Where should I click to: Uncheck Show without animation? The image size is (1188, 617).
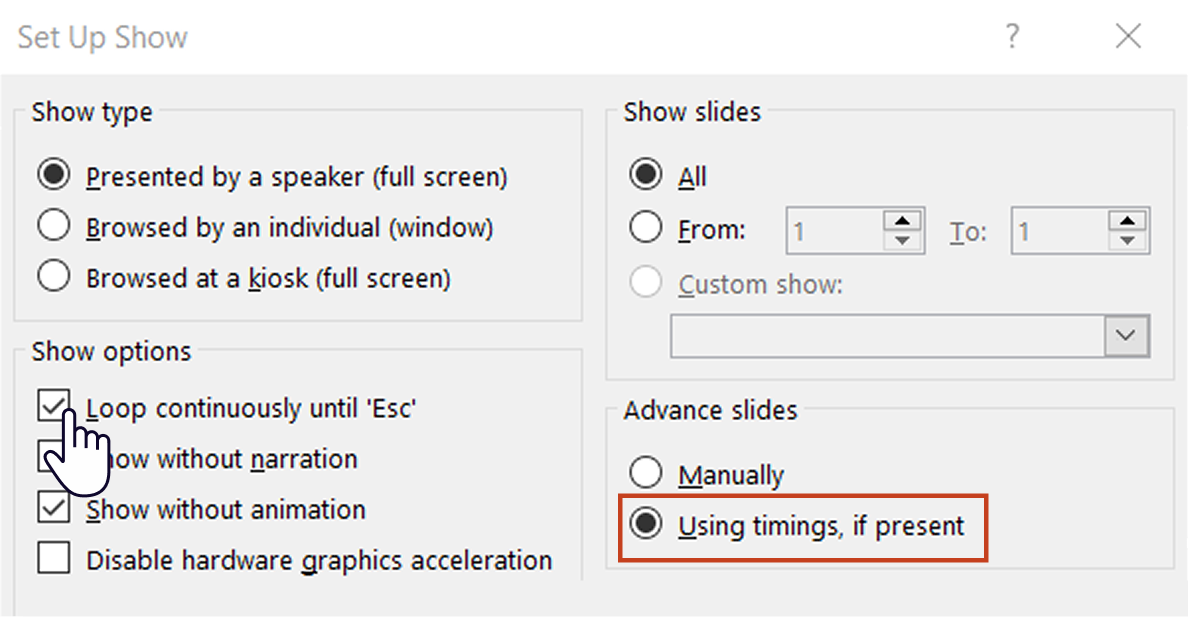(x=53, y=507)
